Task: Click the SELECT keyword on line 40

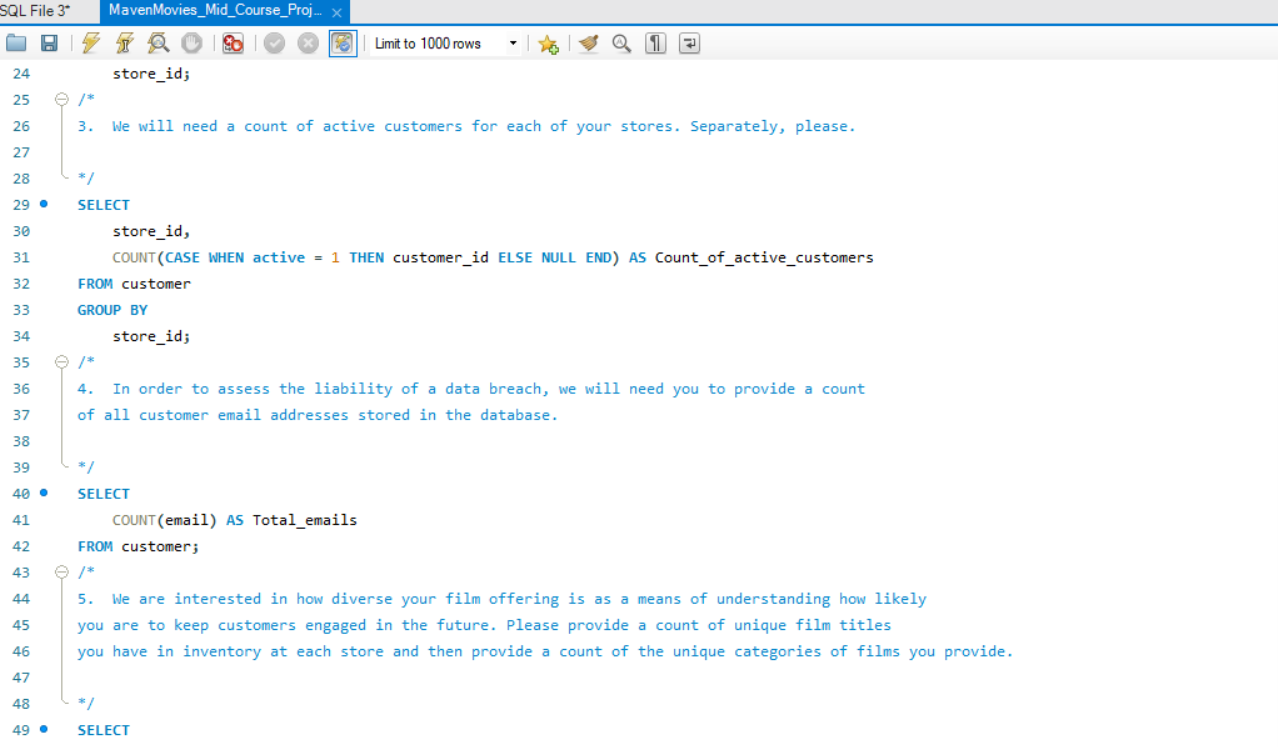Action: [x=104, y=494]
